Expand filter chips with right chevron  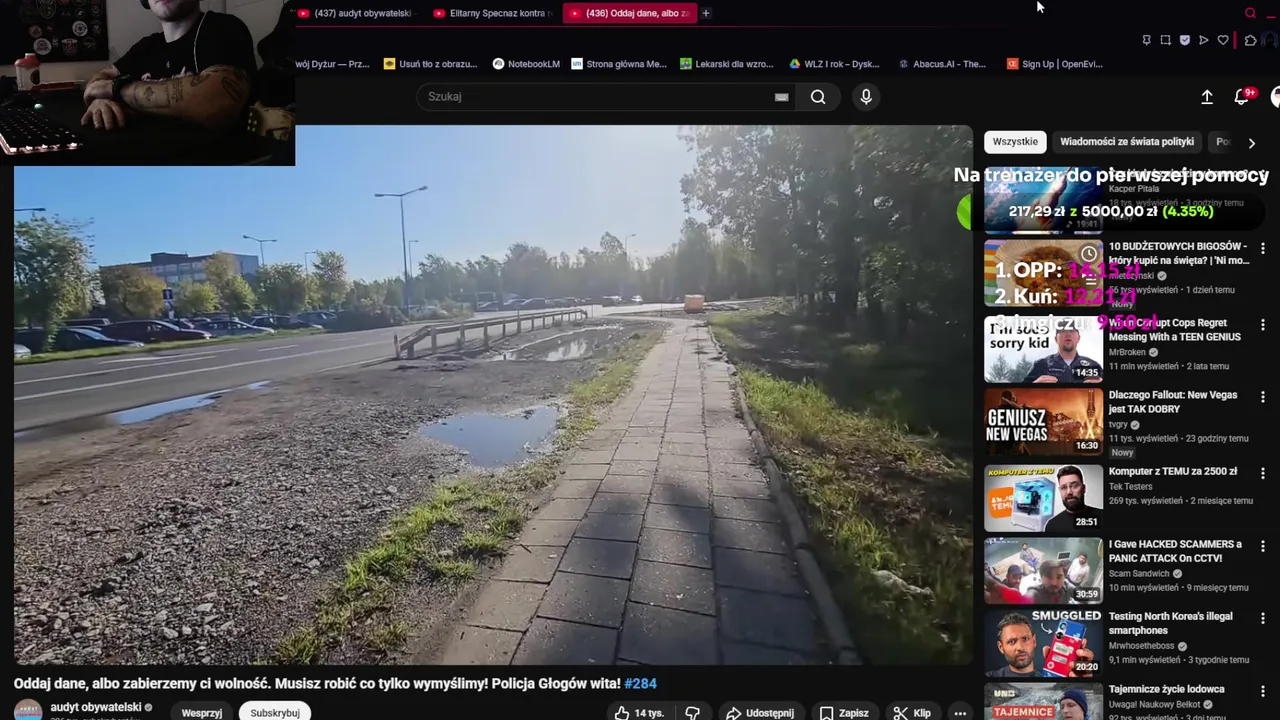coord(1251,143)
